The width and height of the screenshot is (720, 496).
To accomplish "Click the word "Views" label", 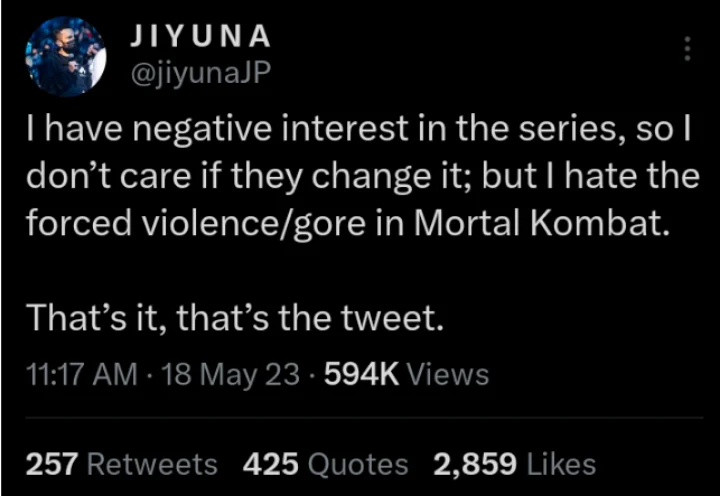I will click(x=449, y=374).
